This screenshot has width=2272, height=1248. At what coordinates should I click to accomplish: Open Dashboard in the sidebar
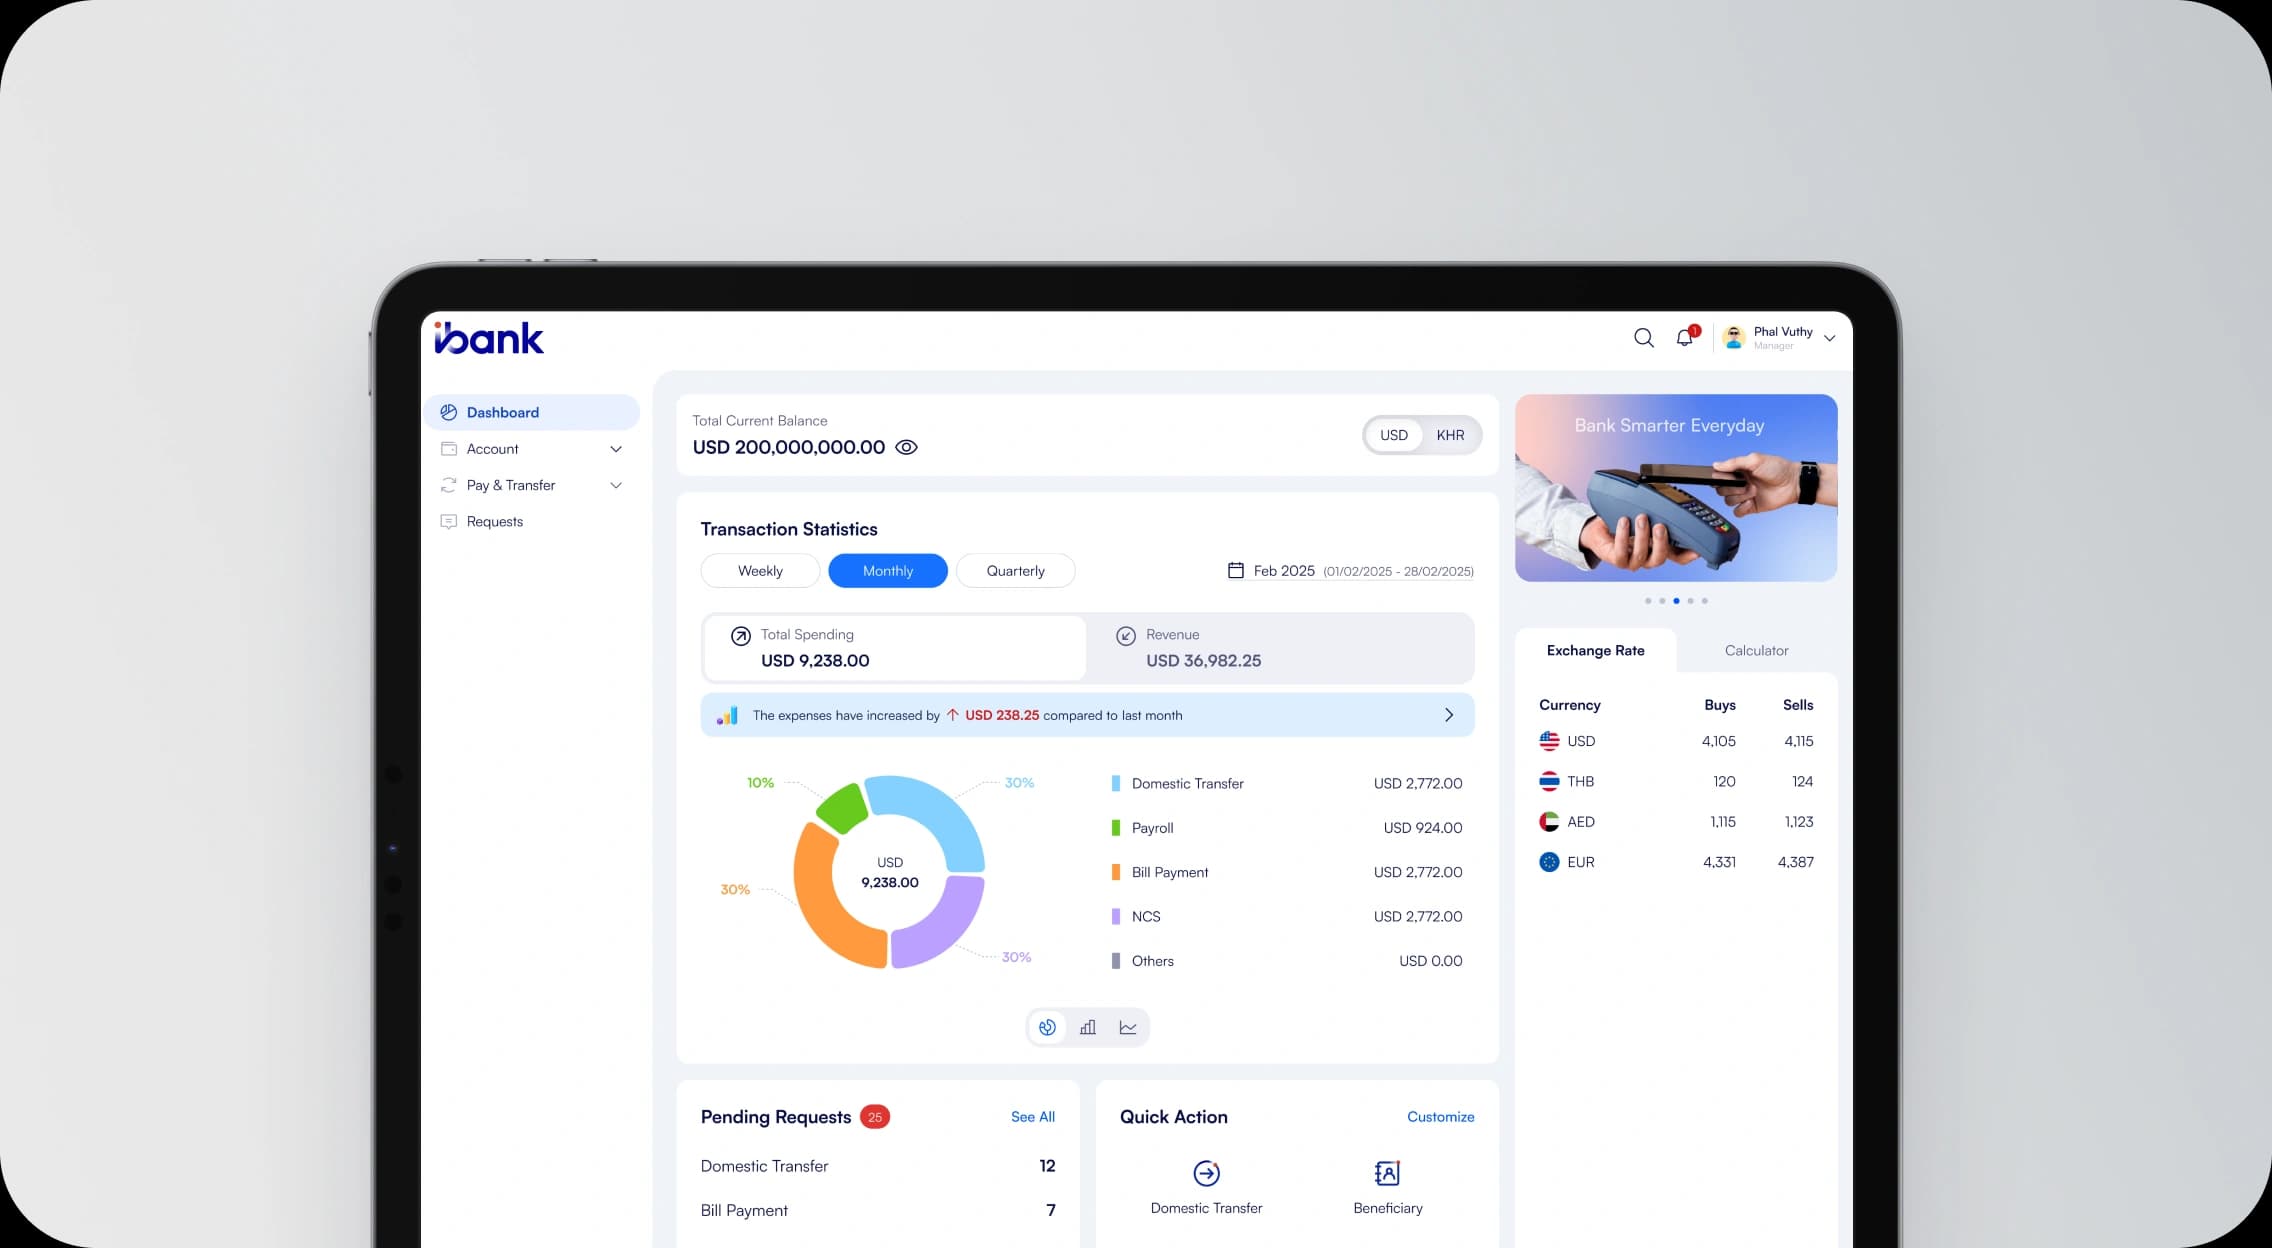[532, 412]
